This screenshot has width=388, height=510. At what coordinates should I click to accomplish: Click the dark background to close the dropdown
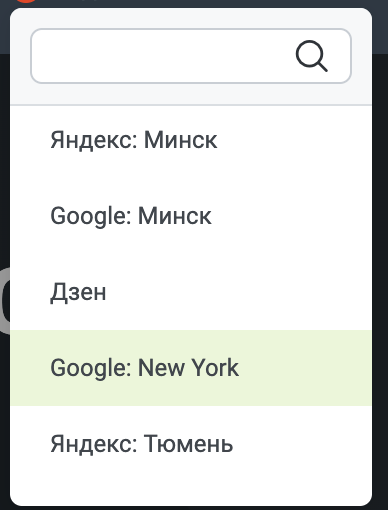380,267
